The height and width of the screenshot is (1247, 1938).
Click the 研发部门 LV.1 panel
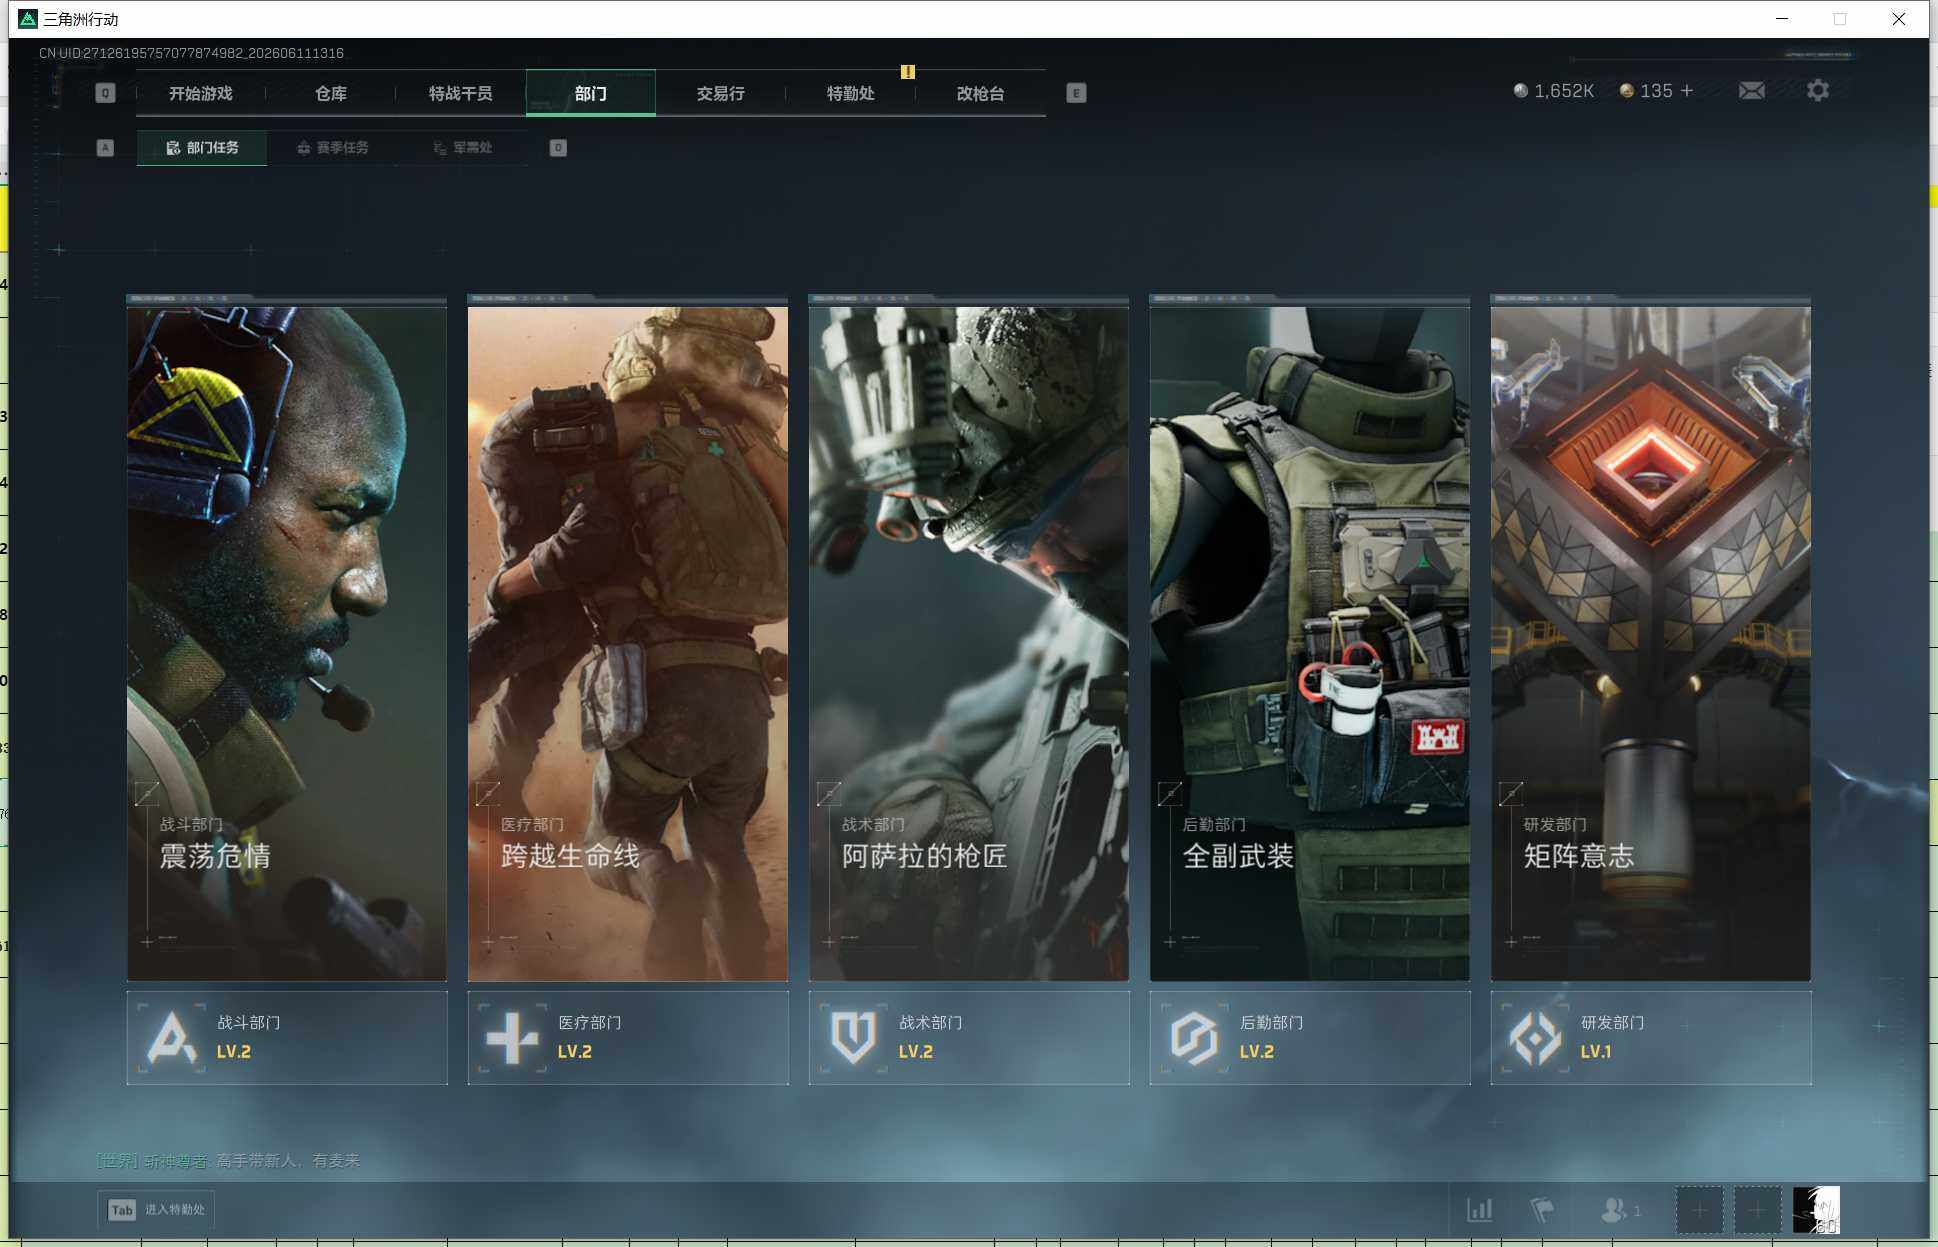click(1651, 1038)
